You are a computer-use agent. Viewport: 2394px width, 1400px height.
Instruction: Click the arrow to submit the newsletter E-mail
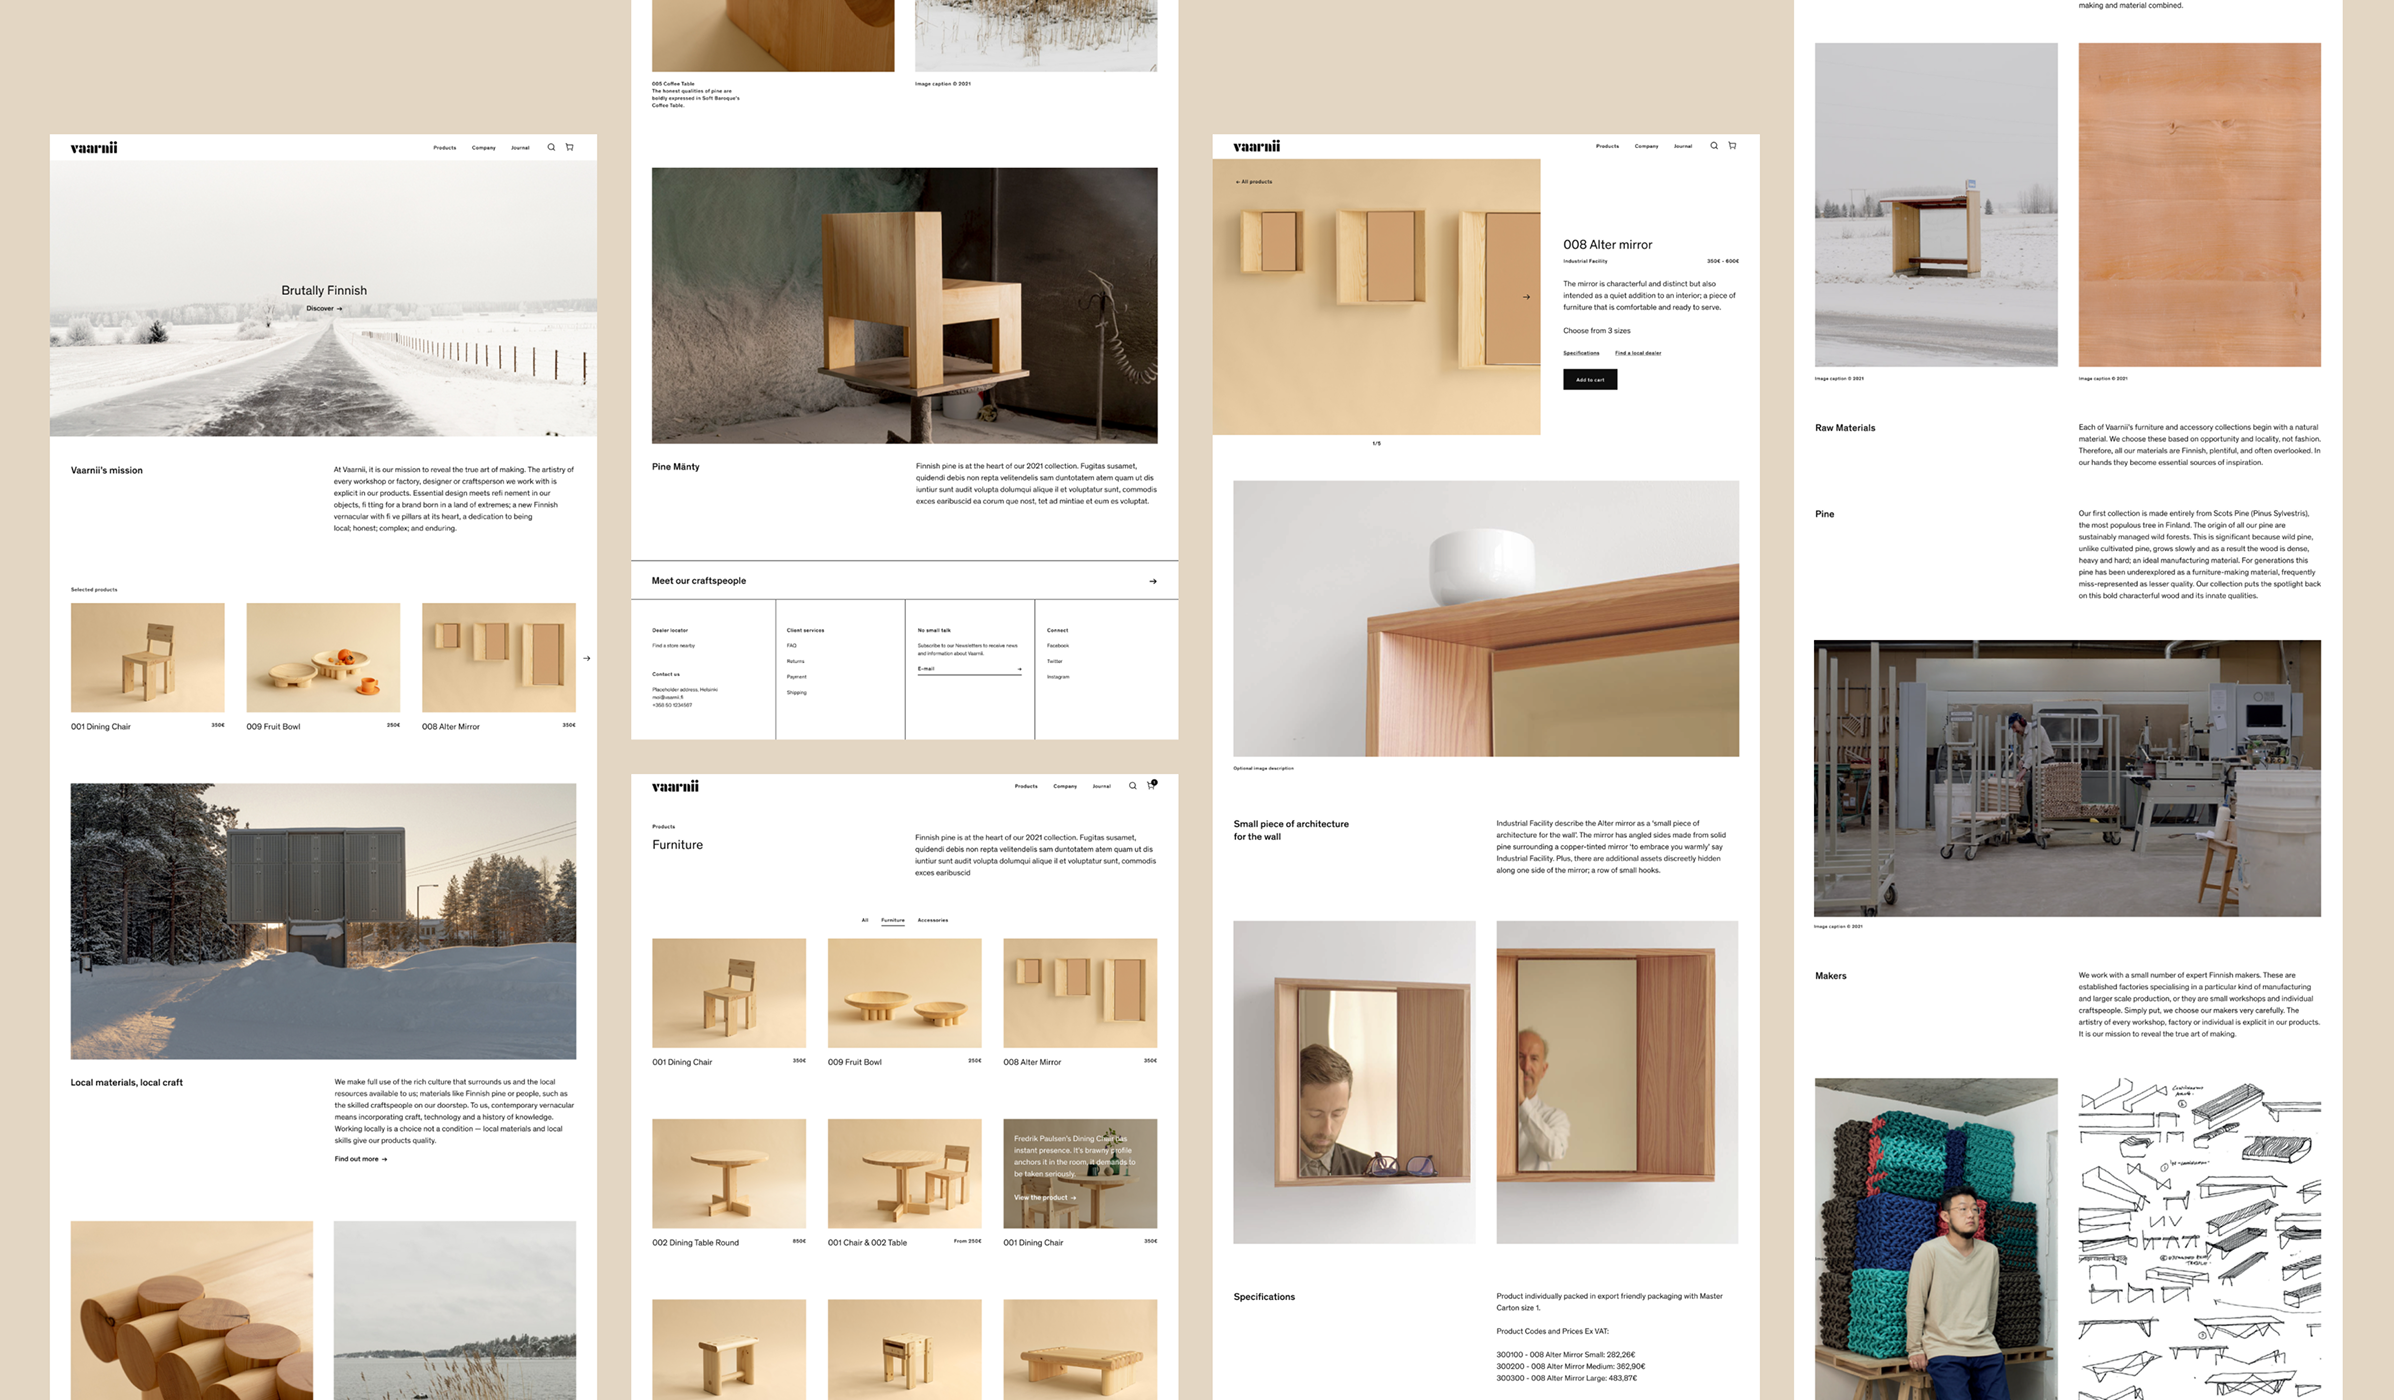click(x=1018, y=667)
